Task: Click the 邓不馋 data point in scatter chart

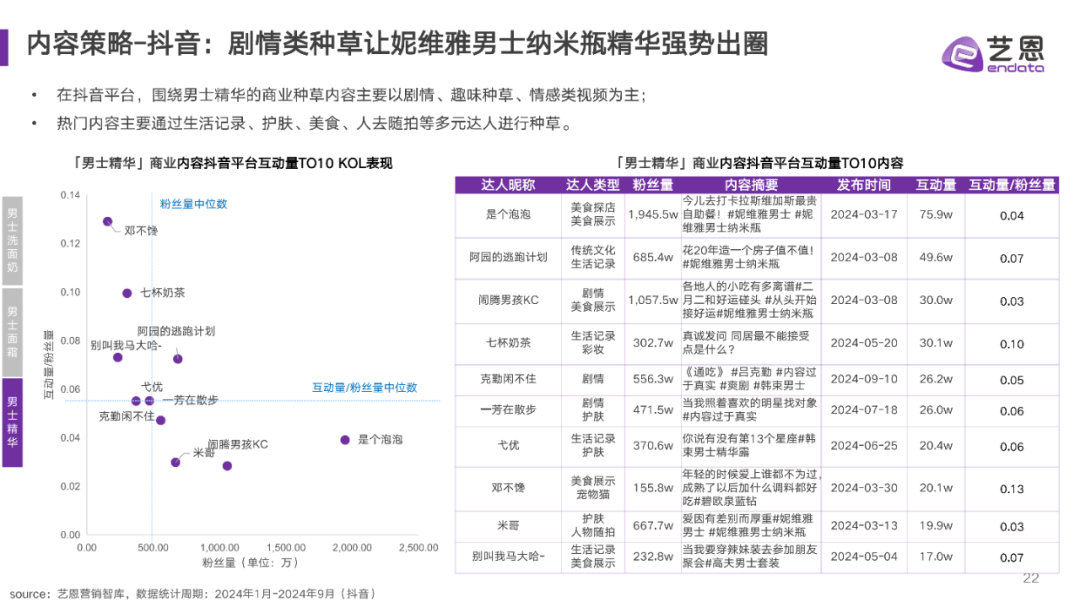Action: coord(107,222)
